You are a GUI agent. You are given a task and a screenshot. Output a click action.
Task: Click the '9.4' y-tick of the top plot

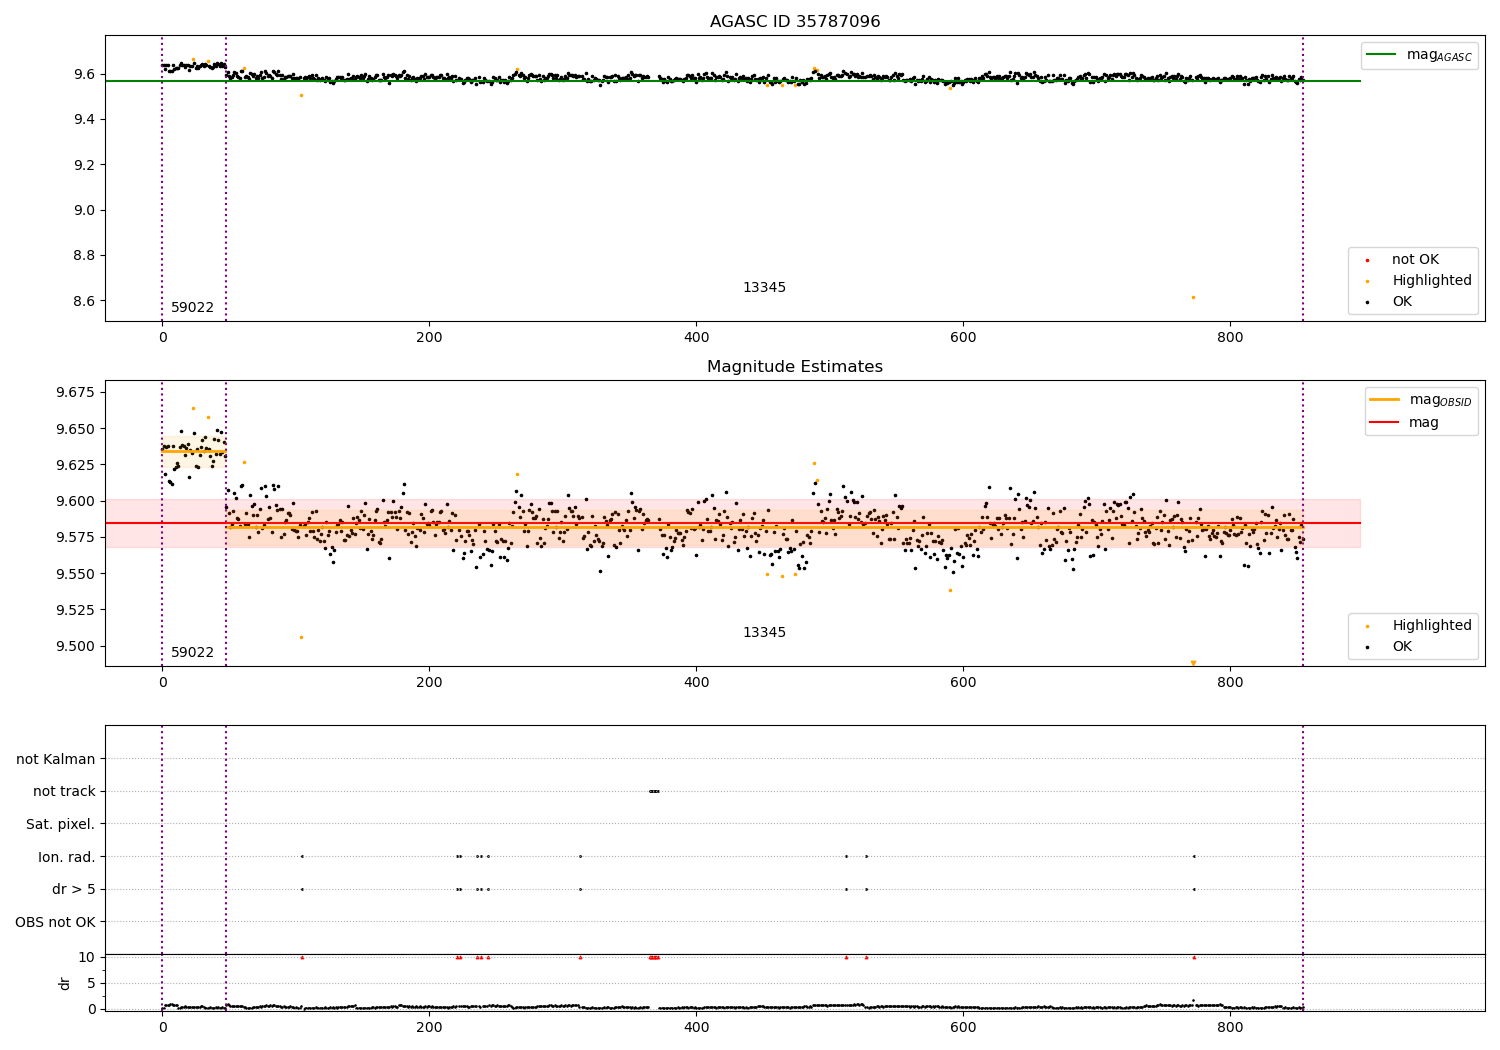(84, 120)
